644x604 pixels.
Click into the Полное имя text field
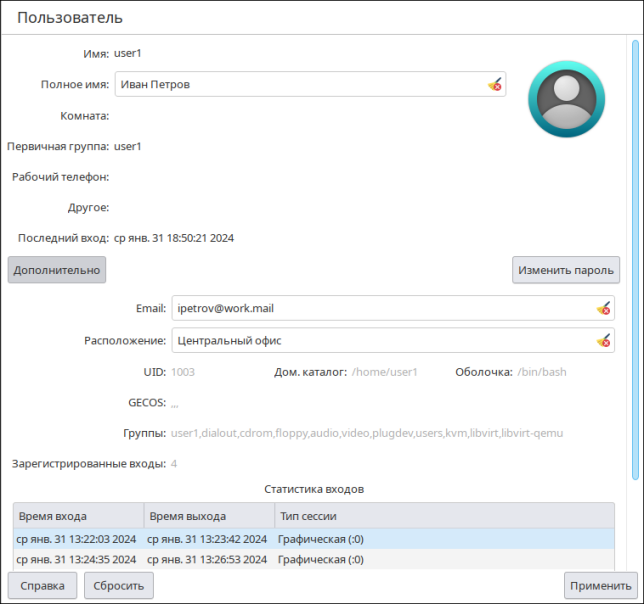(x=300, y=85)
